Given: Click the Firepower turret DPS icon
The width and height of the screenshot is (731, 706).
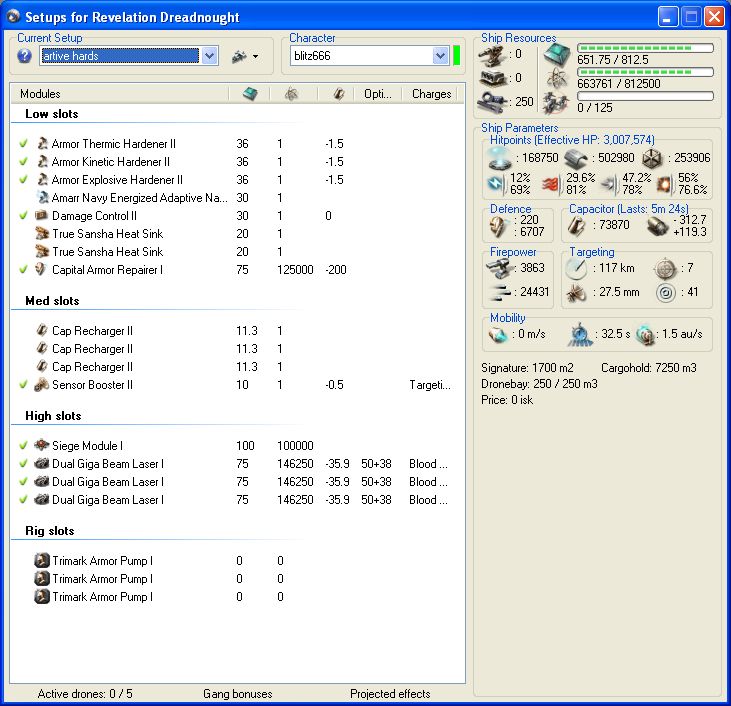Looking at the screenshot, I should click(499, 268).
